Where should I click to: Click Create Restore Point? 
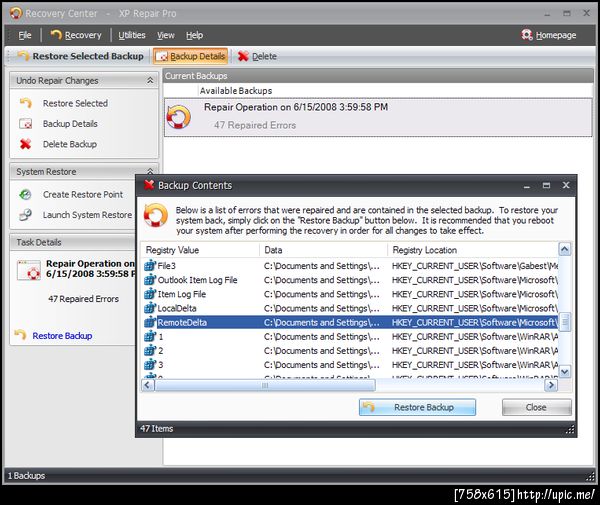click(83, 194)
